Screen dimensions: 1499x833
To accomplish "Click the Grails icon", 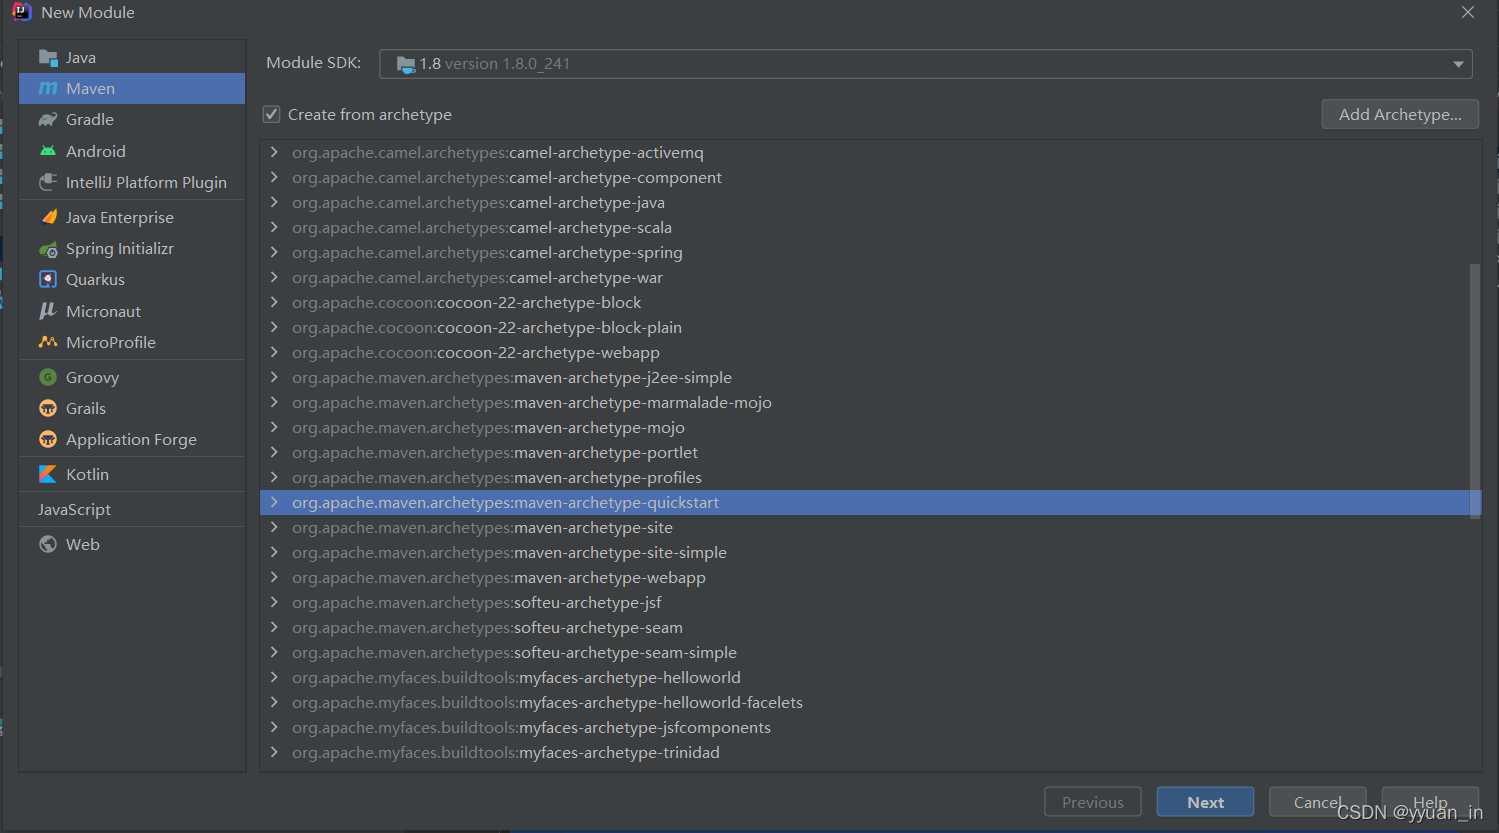I will [48, 408].
